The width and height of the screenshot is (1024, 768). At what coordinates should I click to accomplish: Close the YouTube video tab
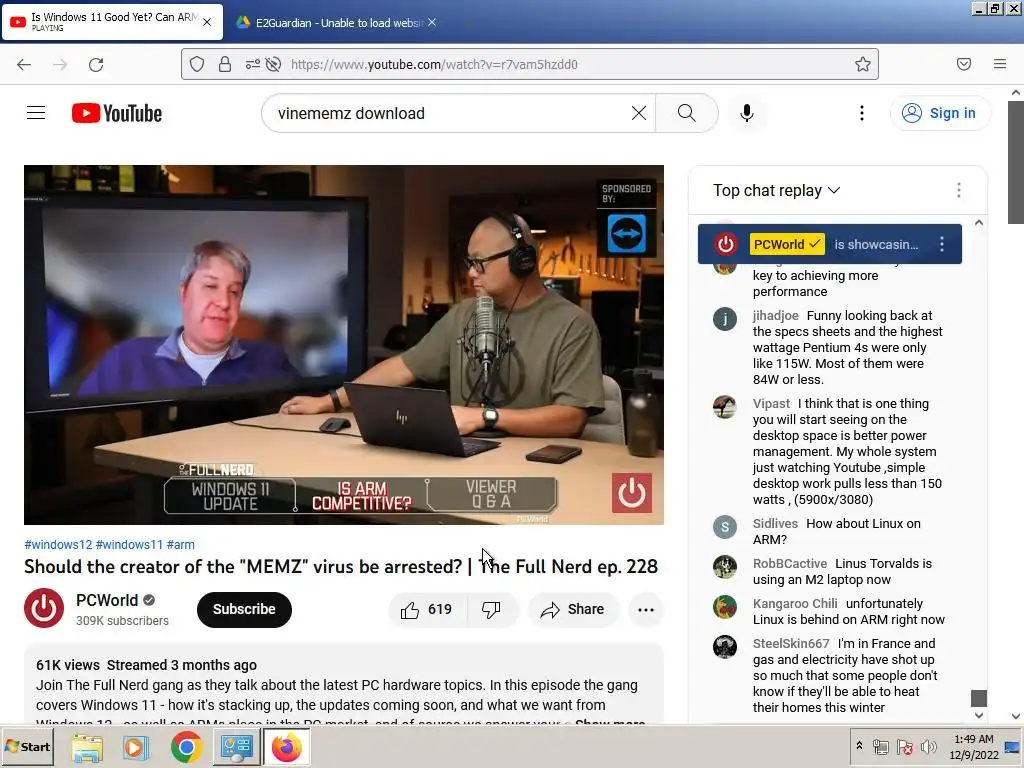207,22
